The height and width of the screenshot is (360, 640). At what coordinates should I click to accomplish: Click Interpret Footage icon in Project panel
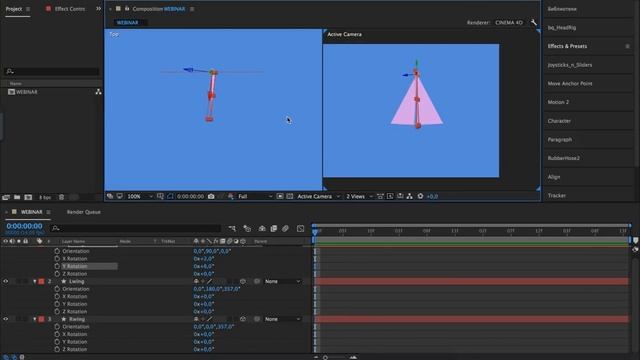6,197
